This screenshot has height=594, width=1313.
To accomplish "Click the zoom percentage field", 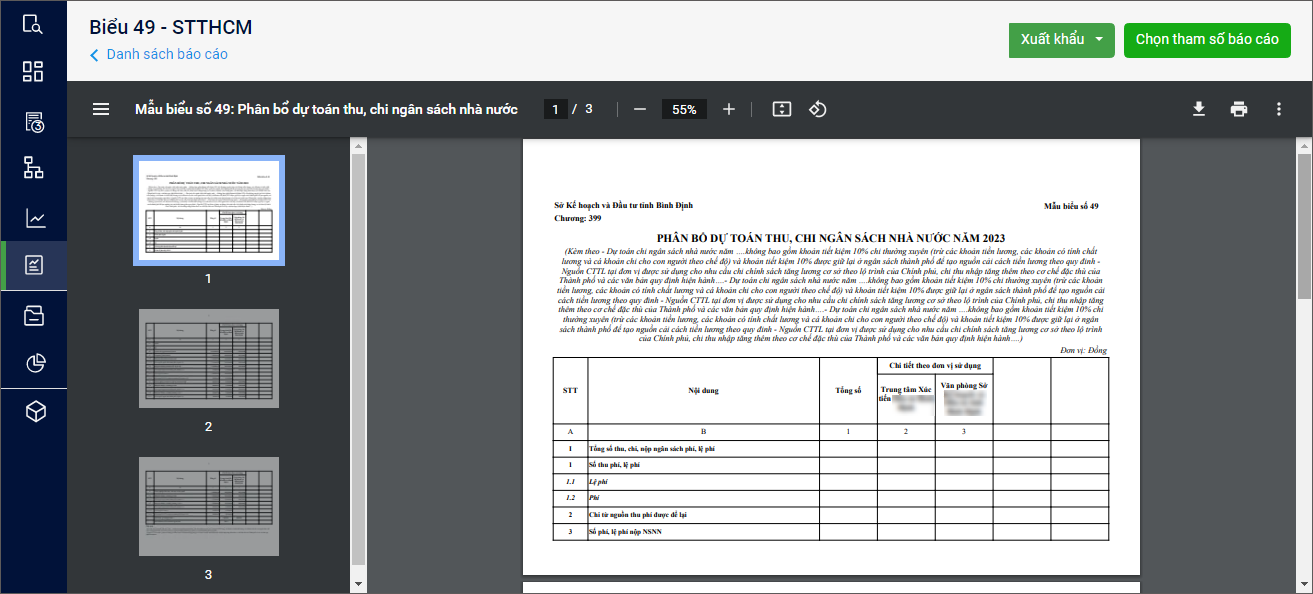I will coord(684,109).
